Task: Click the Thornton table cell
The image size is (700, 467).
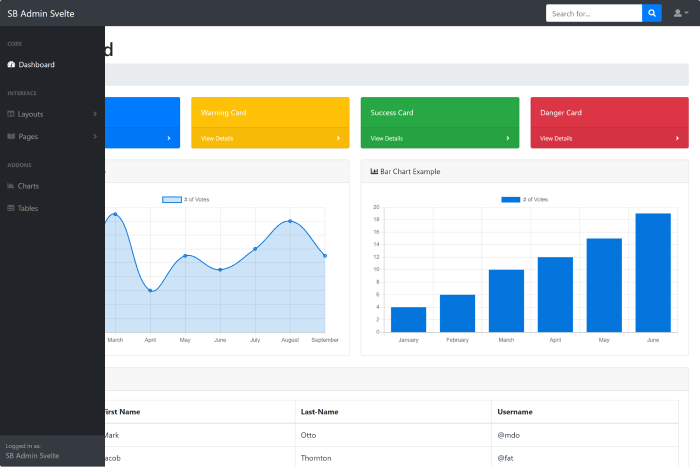Action: tap(393, 457)
